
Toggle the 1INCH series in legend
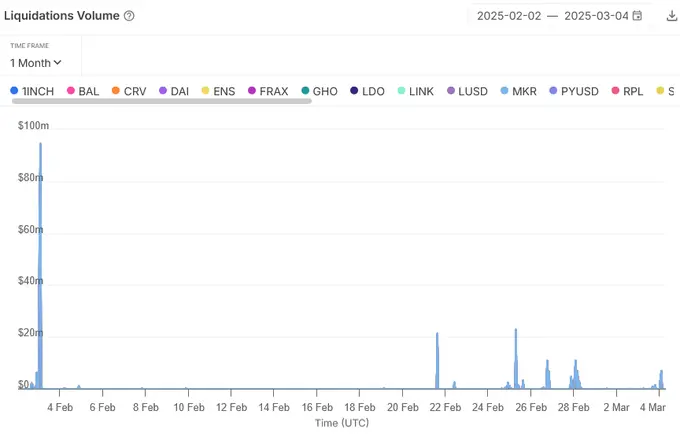(x=32, y=91)
